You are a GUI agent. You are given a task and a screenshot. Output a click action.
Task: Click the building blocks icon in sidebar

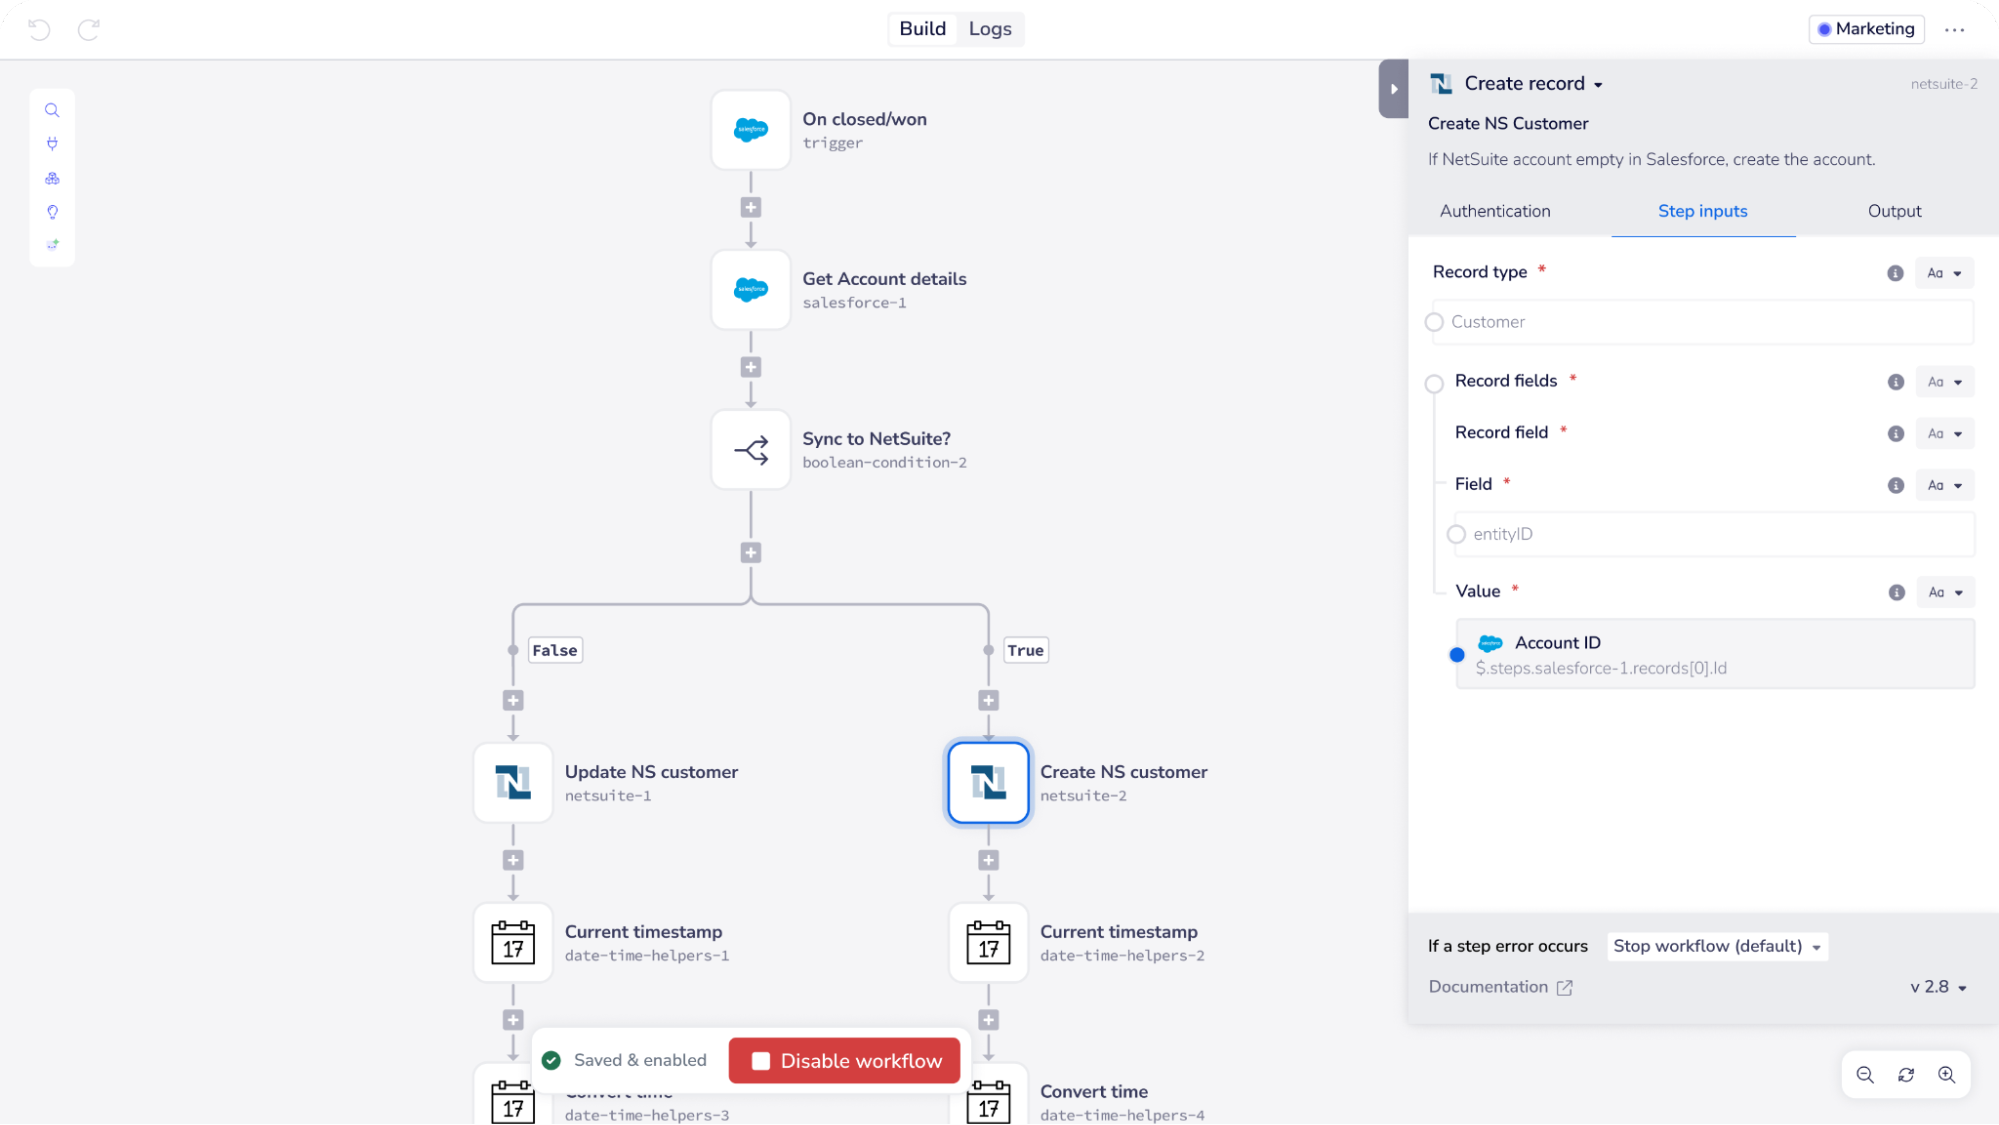tap(52, 178)
